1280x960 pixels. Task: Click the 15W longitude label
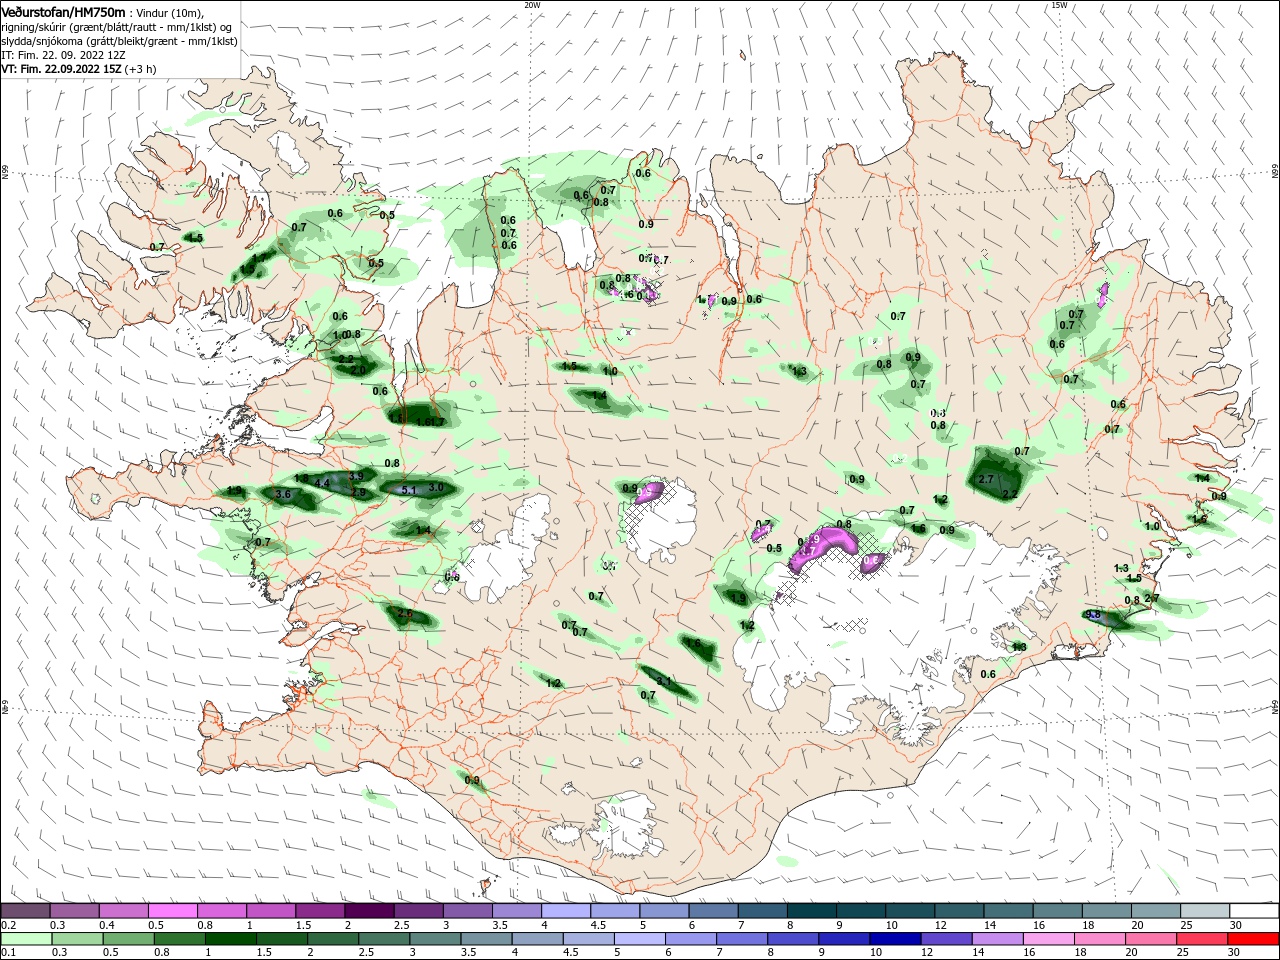pyautogui.click(x=1059, y=5)
